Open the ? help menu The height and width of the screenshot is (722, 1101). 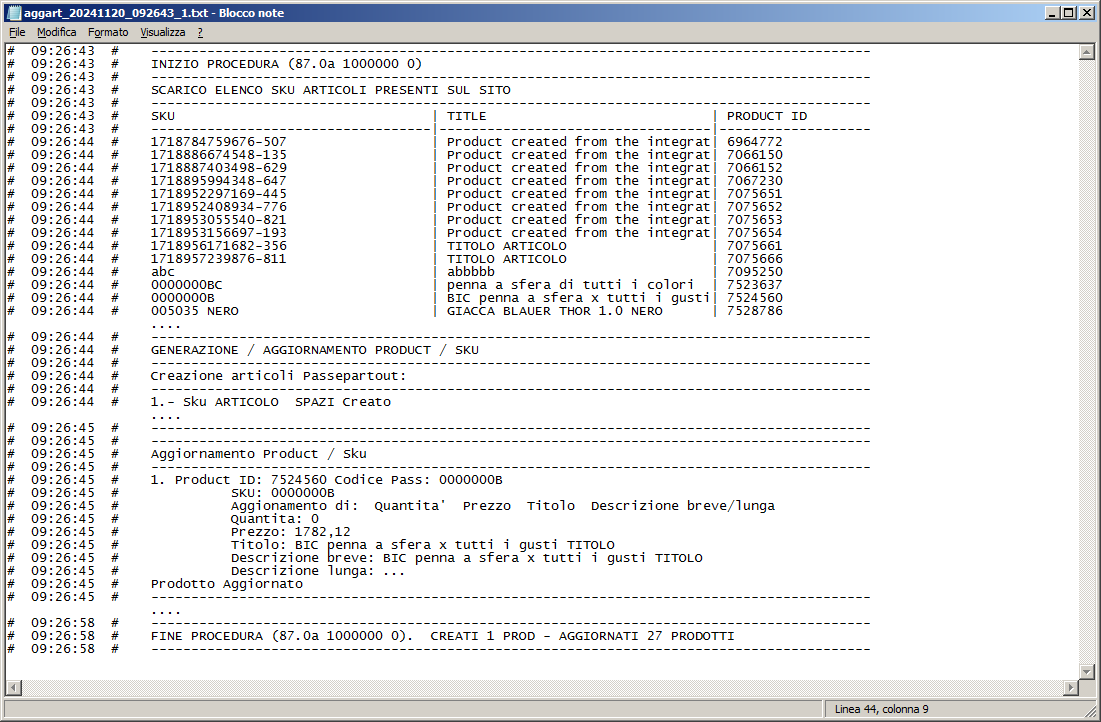click(x=200, y=32)
